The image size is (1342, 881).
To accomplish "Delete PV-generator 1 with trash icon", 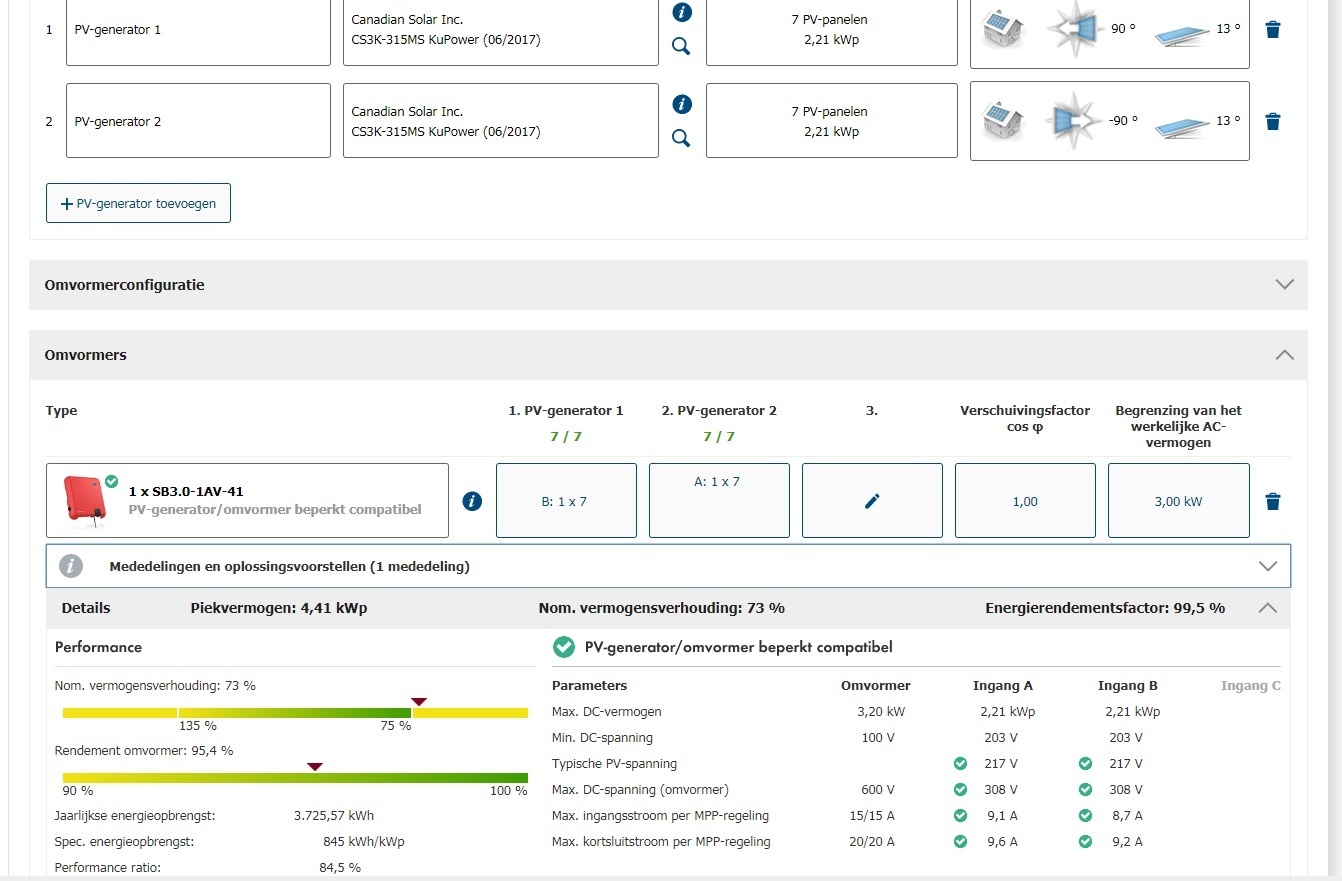I will (1272, 30).
